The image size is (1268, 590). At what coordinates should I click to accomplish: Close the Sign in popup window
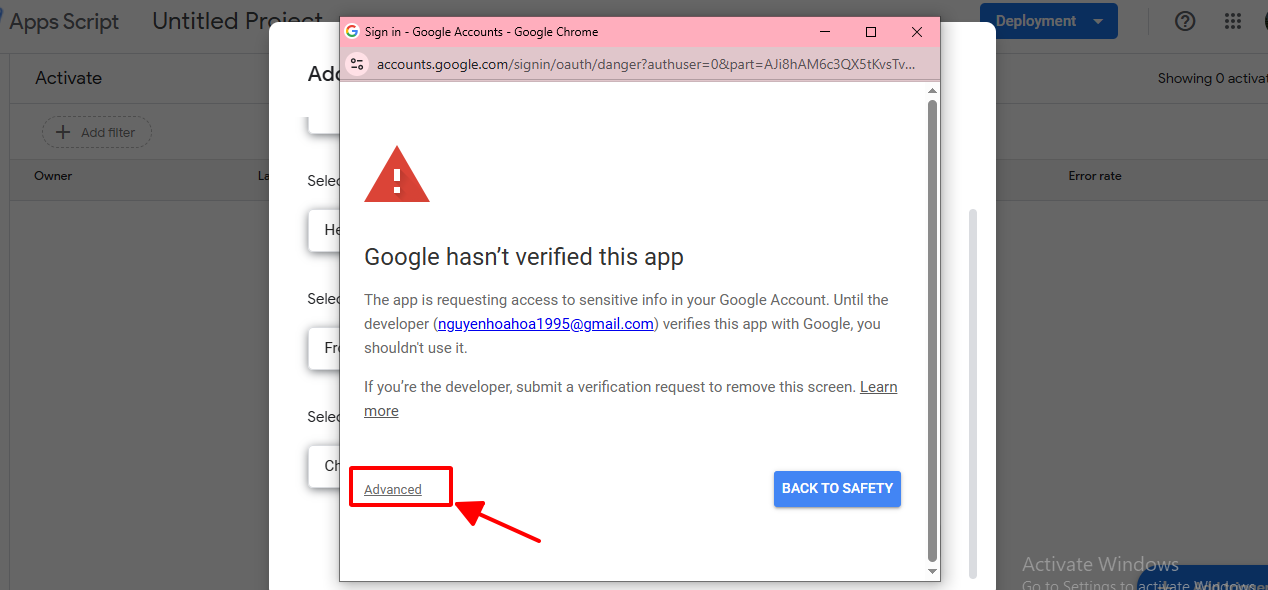tap(917, 32)
